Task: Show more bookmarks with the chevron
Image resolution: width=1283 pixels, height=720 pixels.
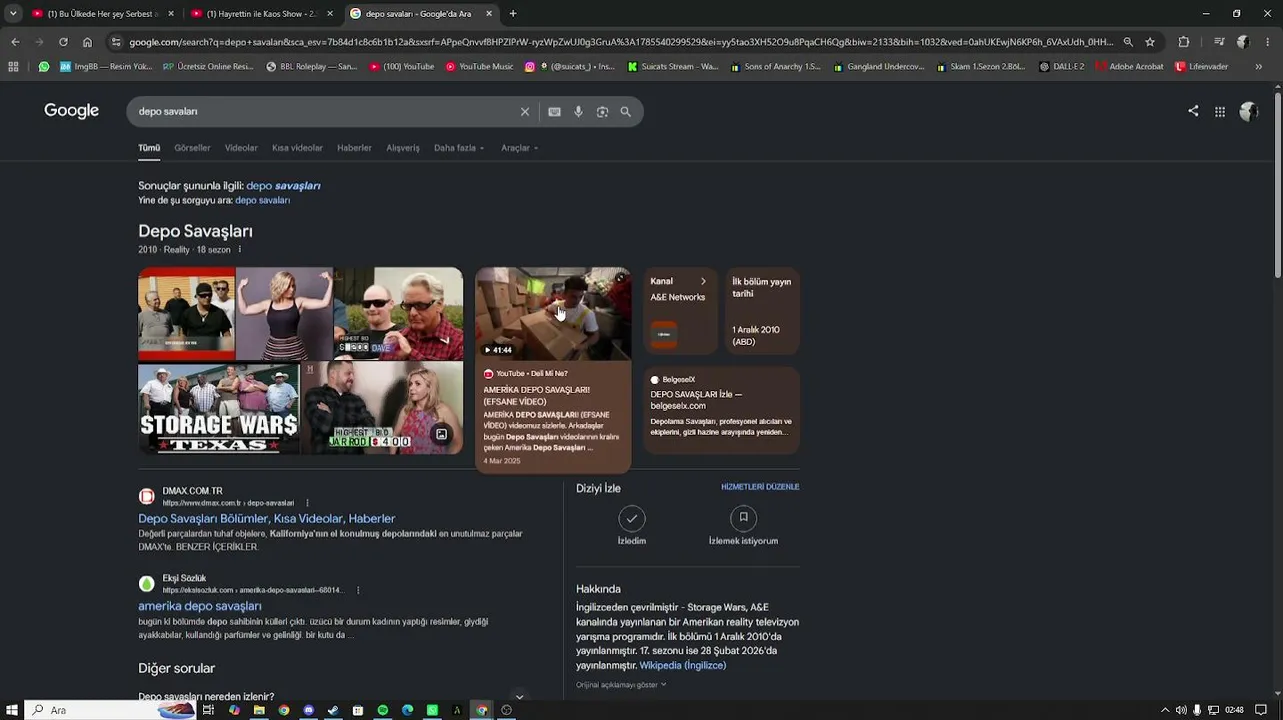Action: coord(1258,67)
